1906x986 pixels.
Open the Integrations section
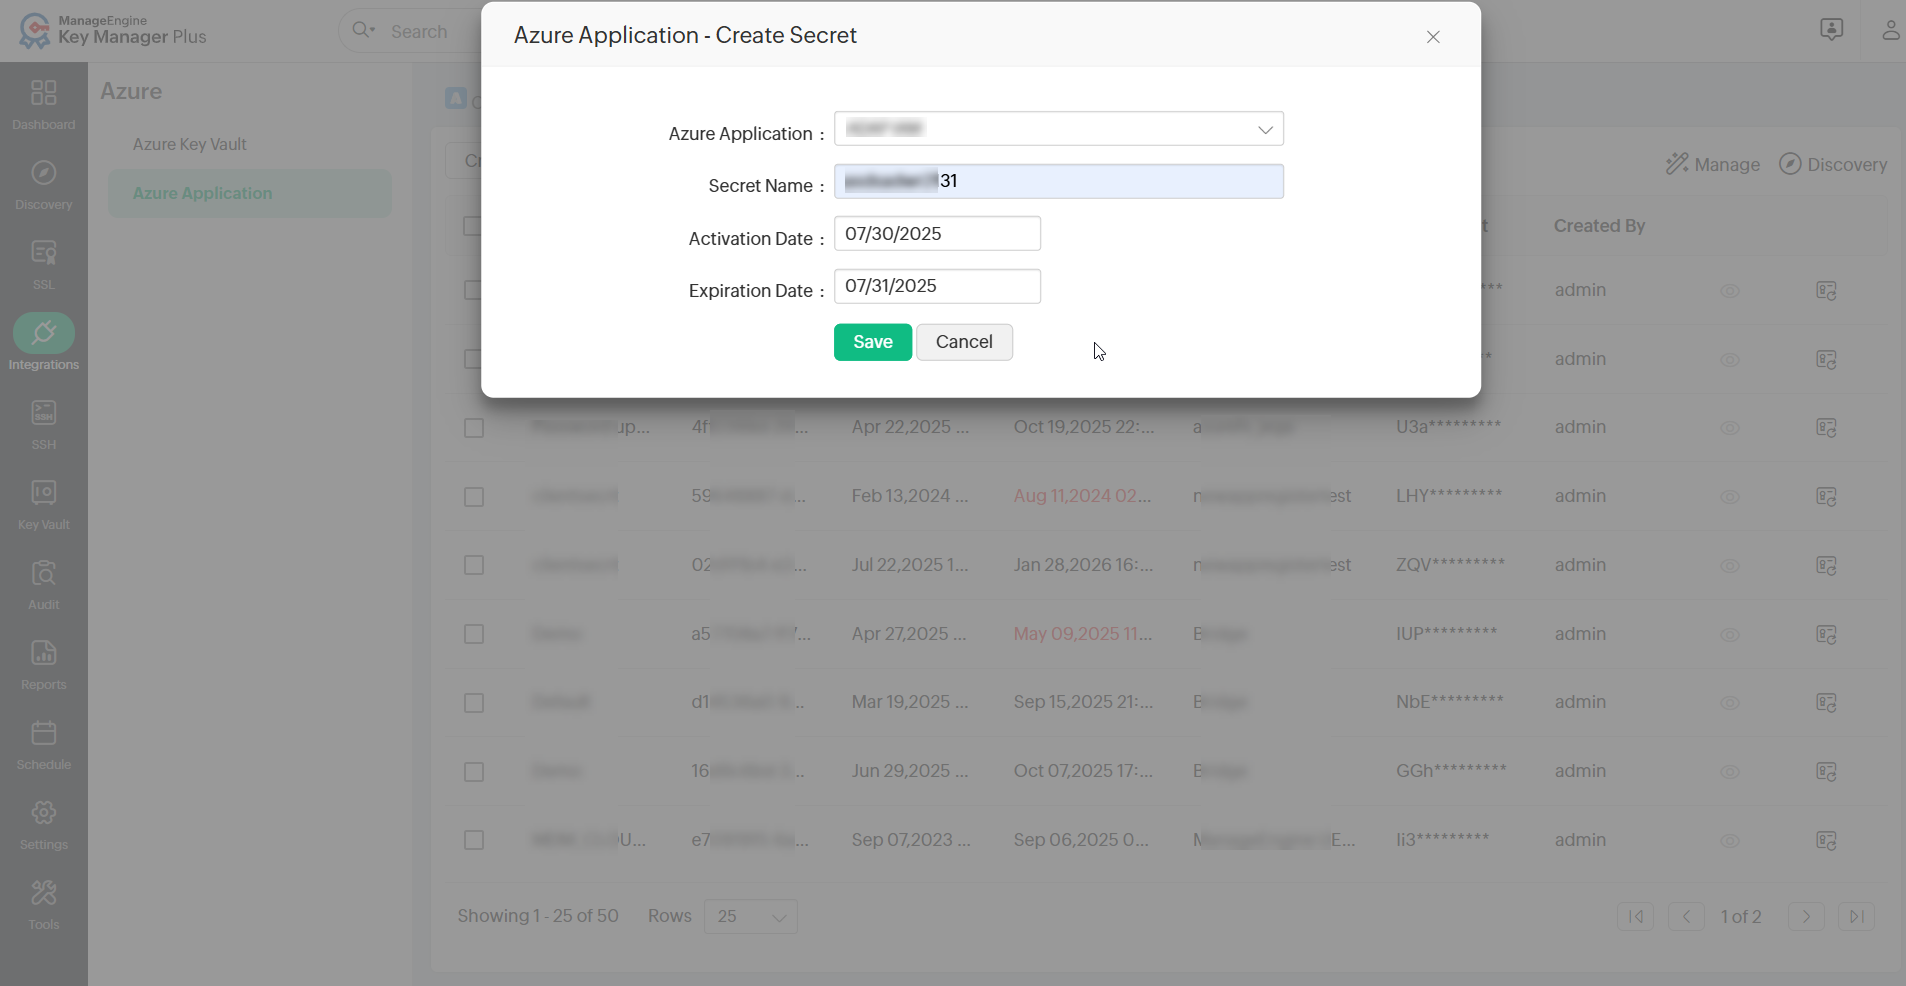pyautogui.click(x=43, y=343)
